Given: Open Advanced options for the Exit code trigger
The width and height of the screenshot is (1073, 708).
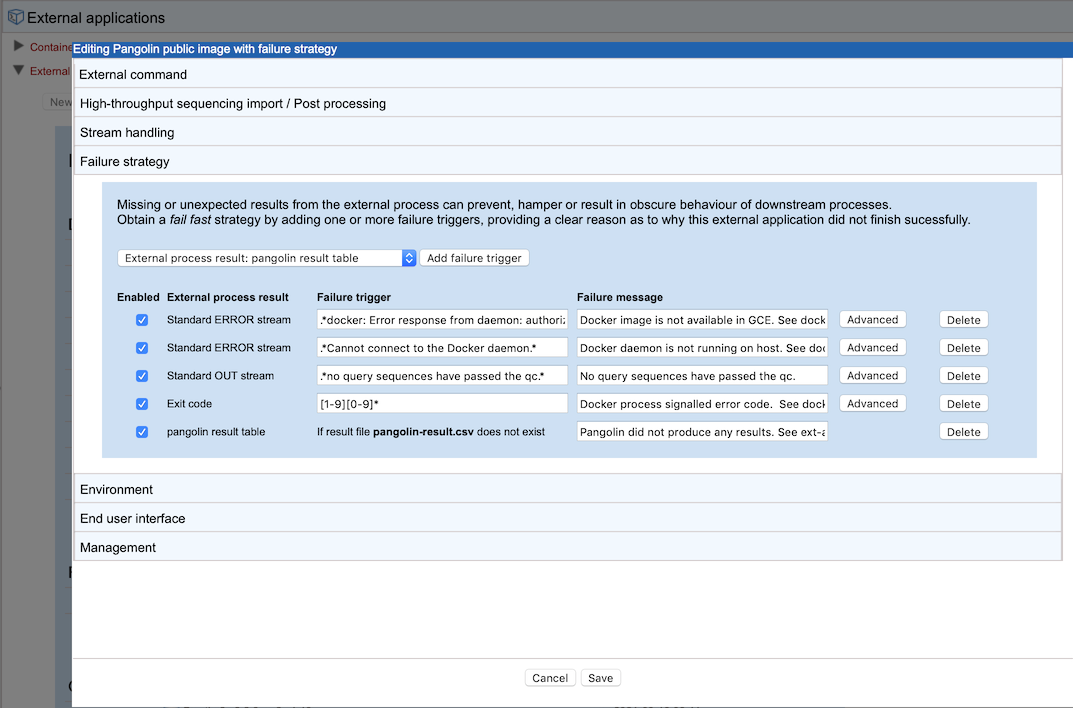Looking at the screenshot, I should click(x=872, y=403).
